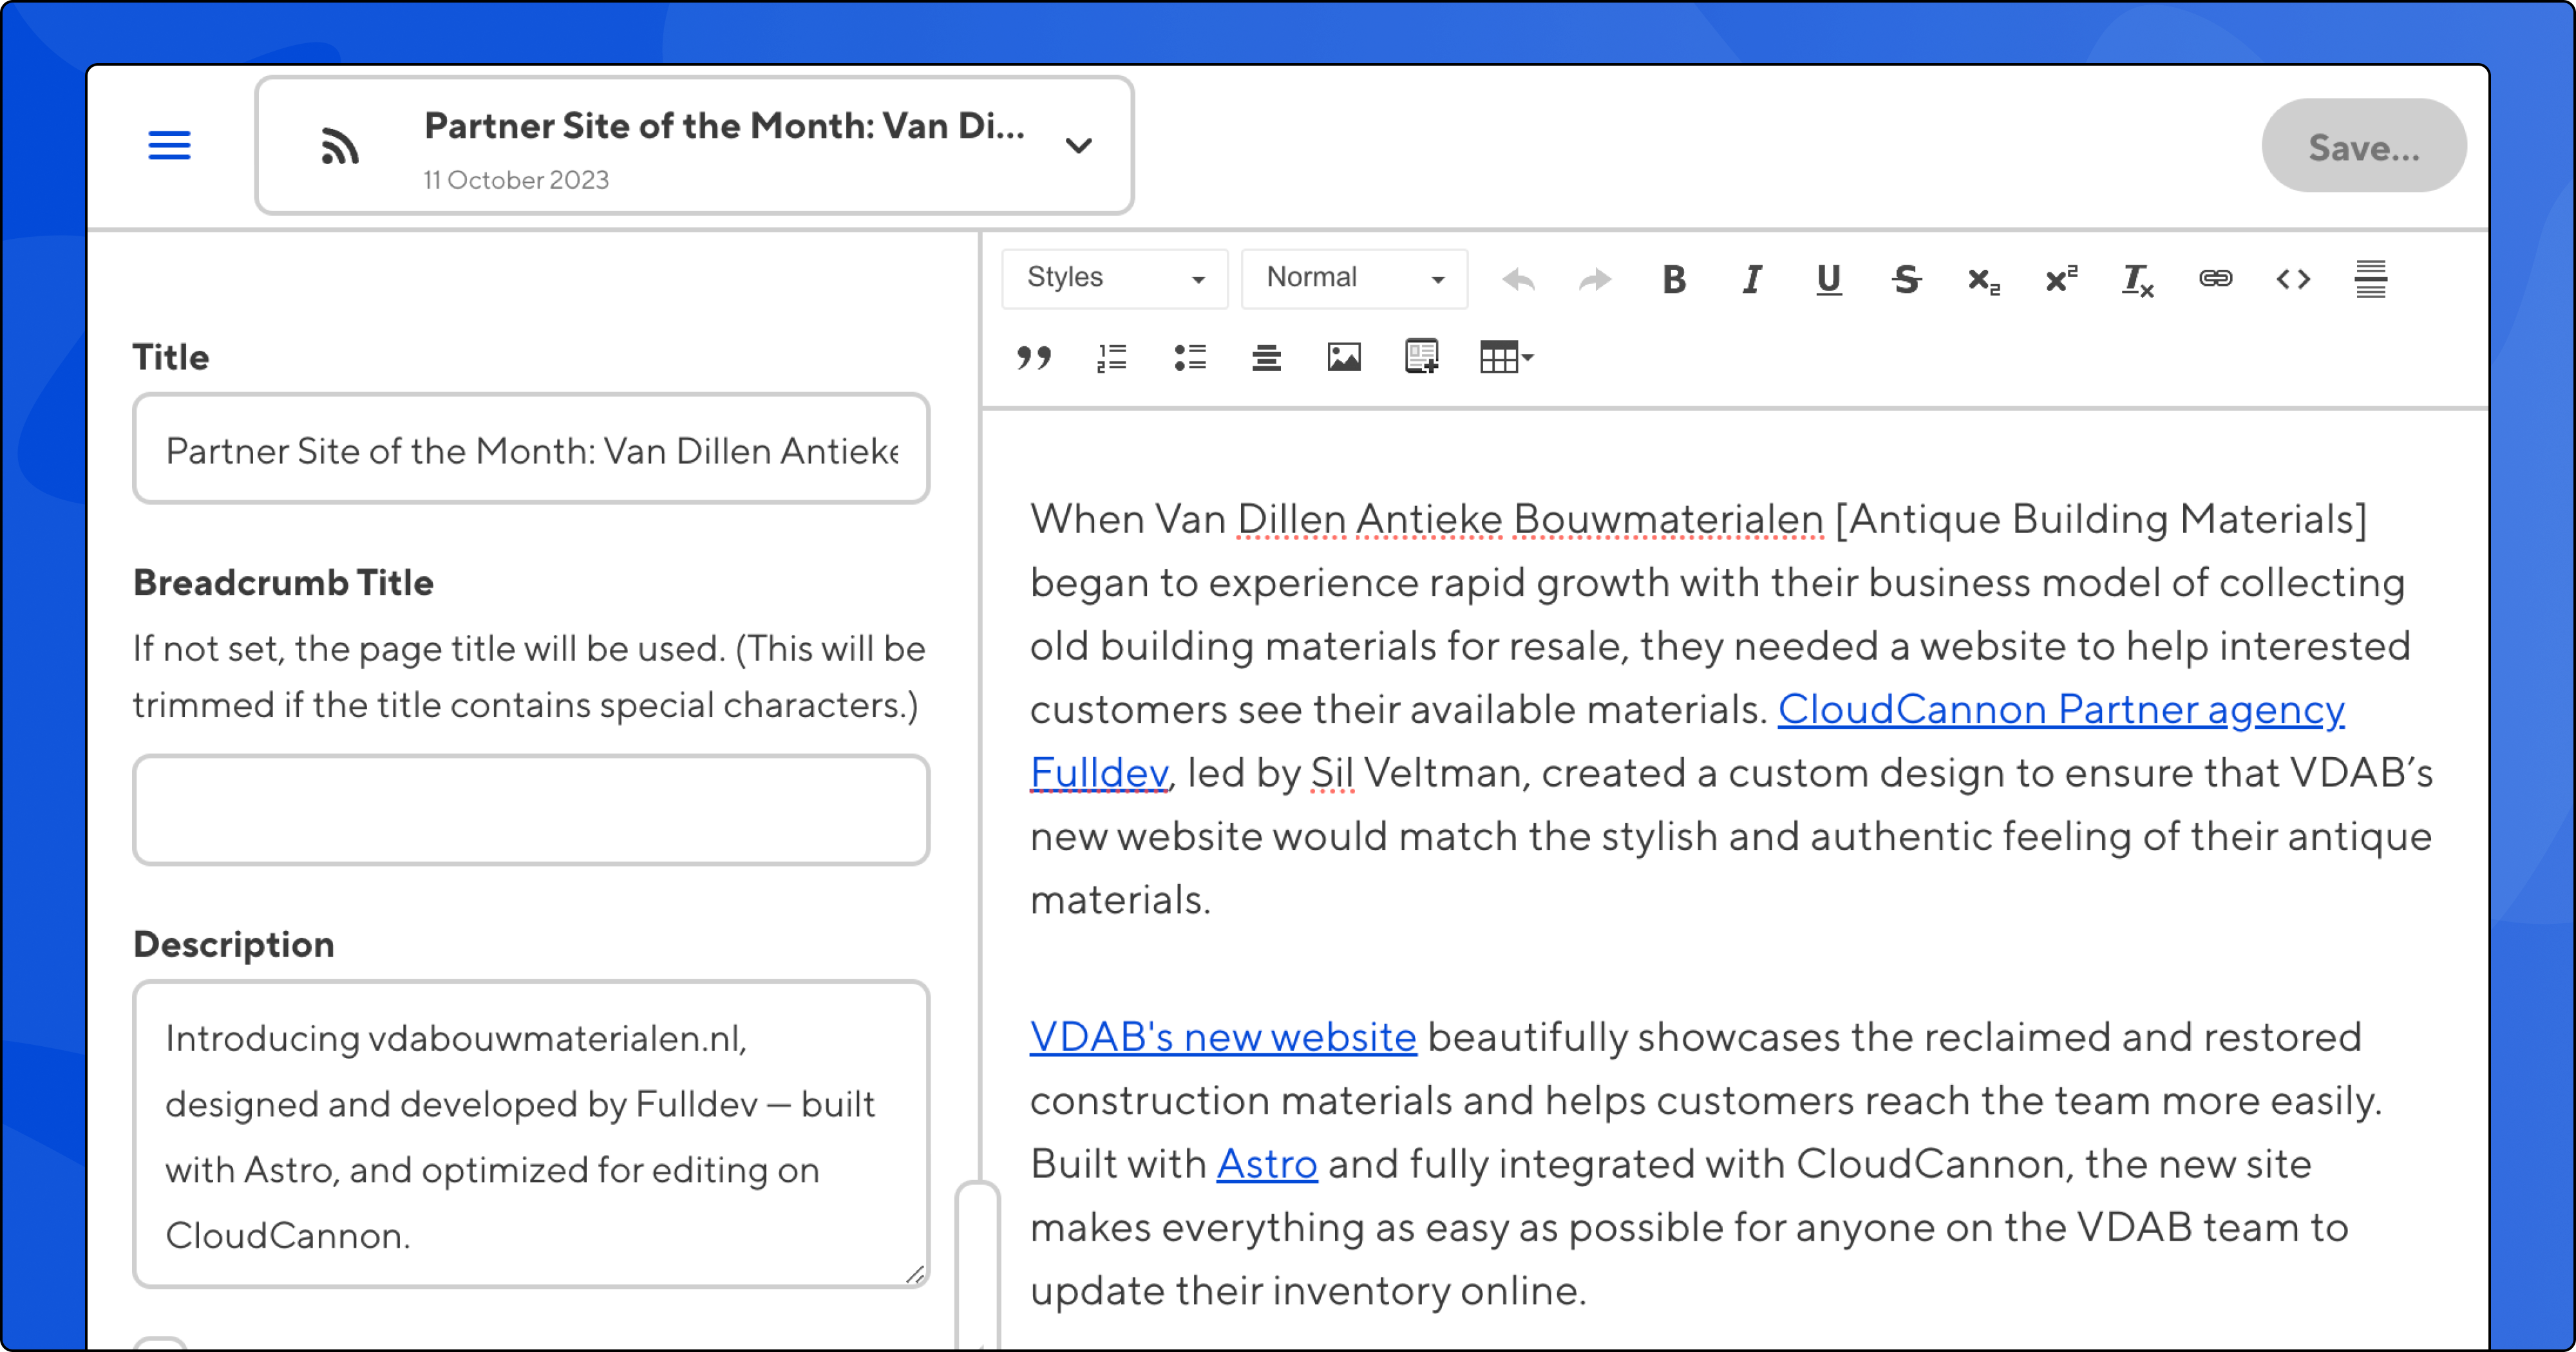The width and height of the screenshot is (2576, 1352).
Task: Open the insert table dropdown
Action: point(1506,357)
